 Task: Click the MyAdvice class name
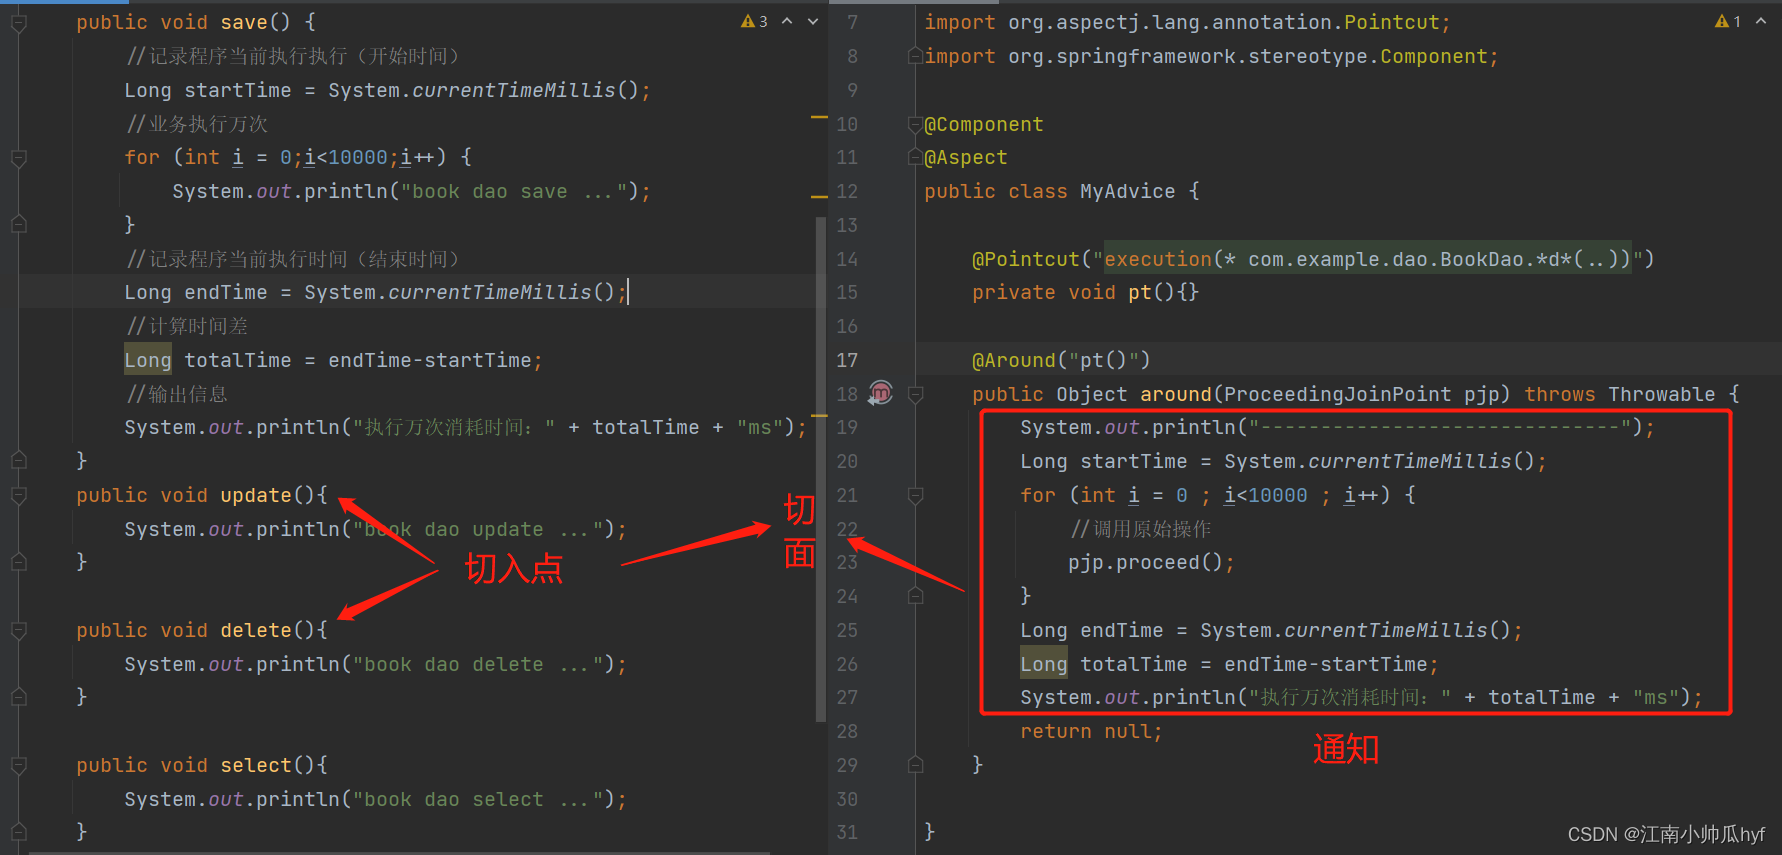click(1128, 191)
